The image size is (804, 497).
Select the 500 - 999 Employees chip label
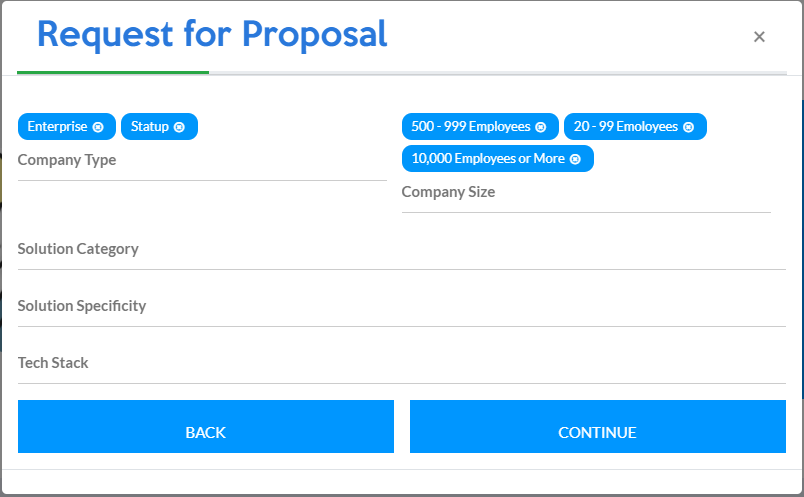[470, 127]
